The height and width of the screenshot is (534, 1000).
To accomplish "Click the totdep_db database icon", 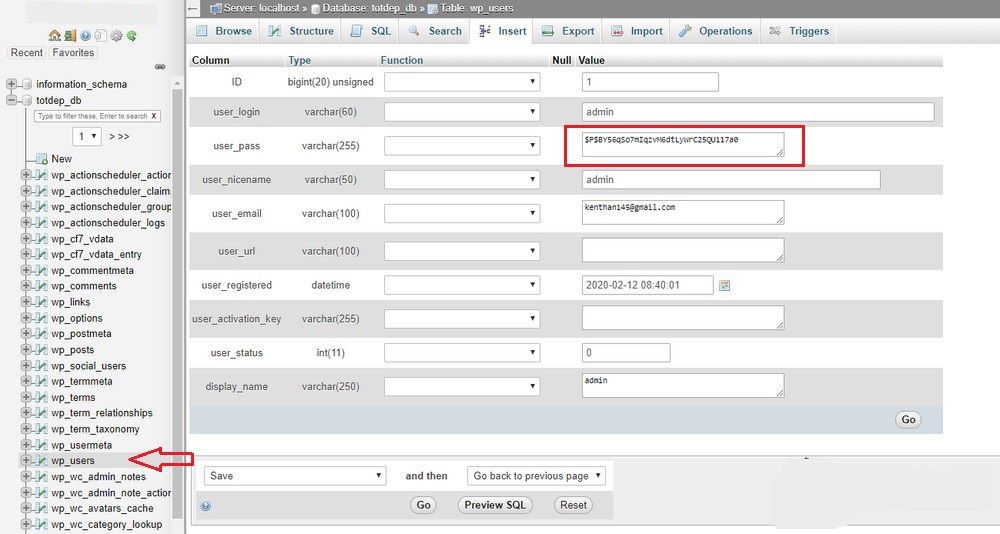I will pyautogui.click(x=27, y=100).
